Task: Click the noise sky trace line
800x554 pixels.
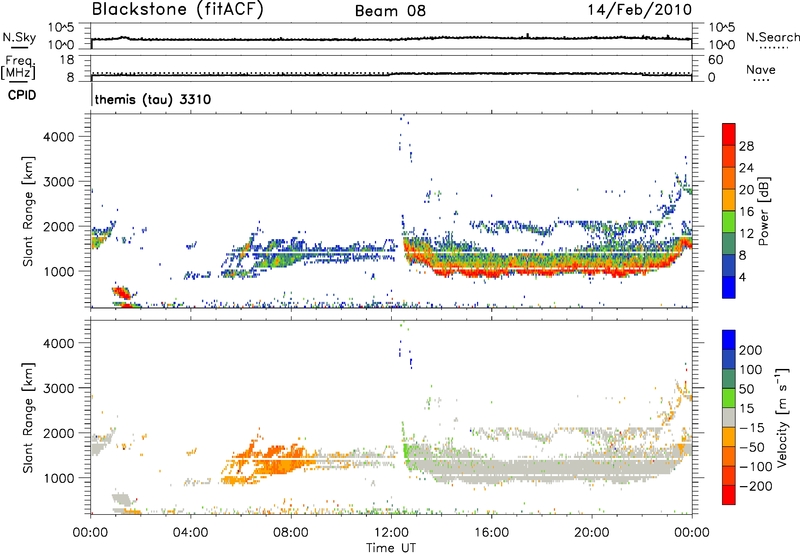Action: pos(391,39)
